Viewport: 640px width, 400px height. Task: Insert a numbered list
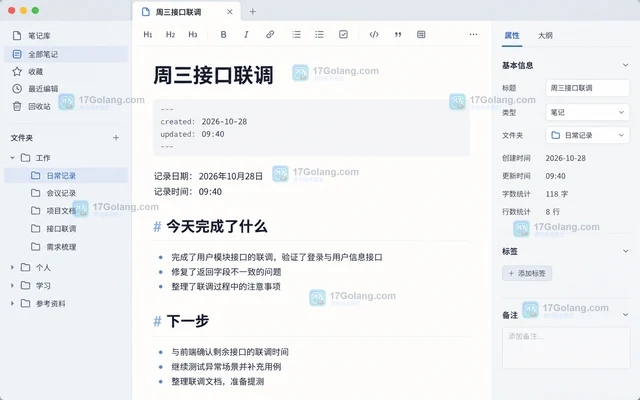click(297, 35)
